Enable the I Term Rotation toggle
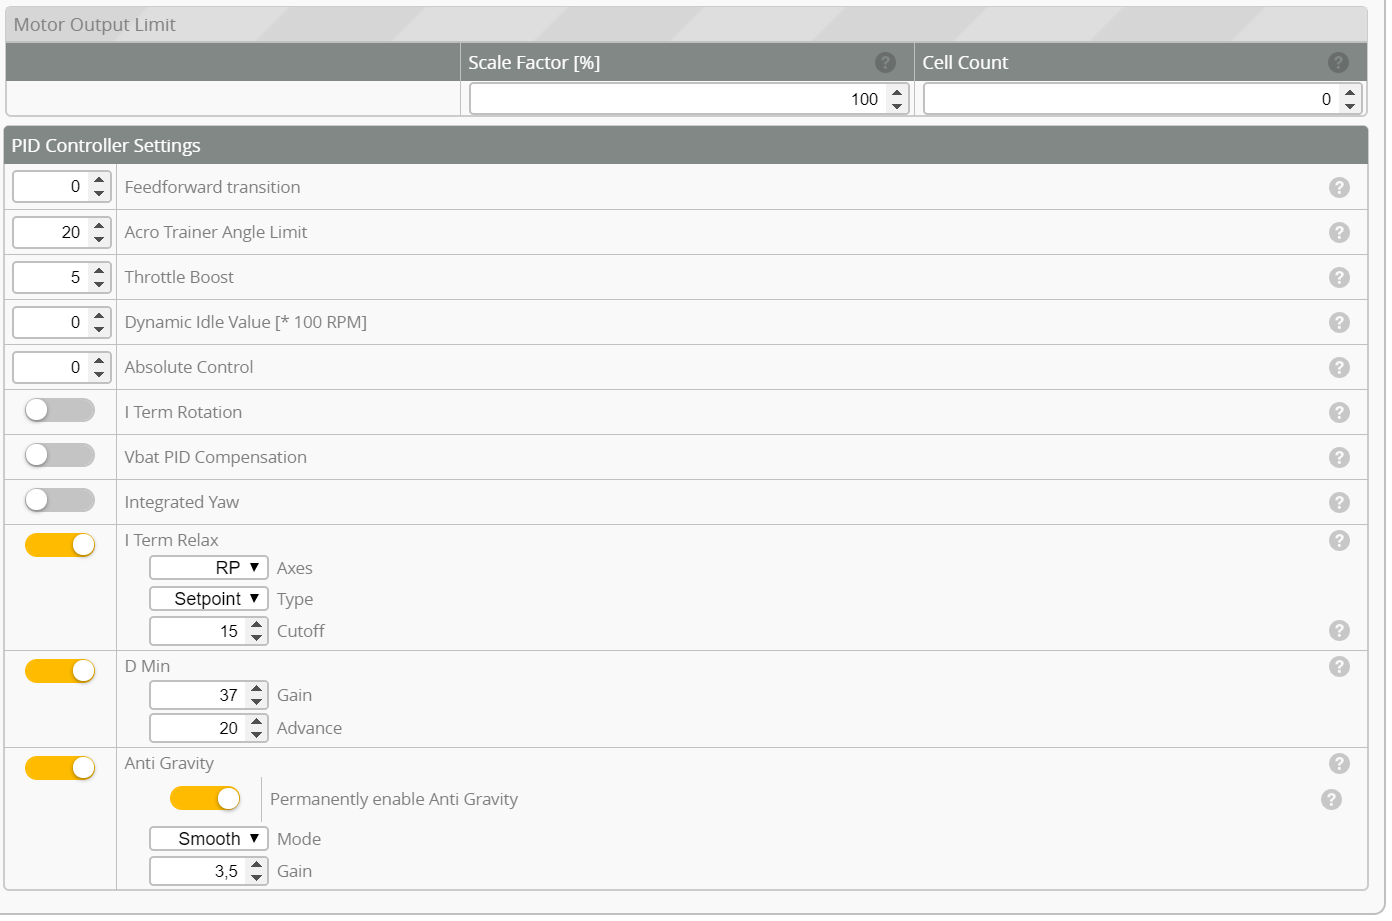 click(60, 411)
